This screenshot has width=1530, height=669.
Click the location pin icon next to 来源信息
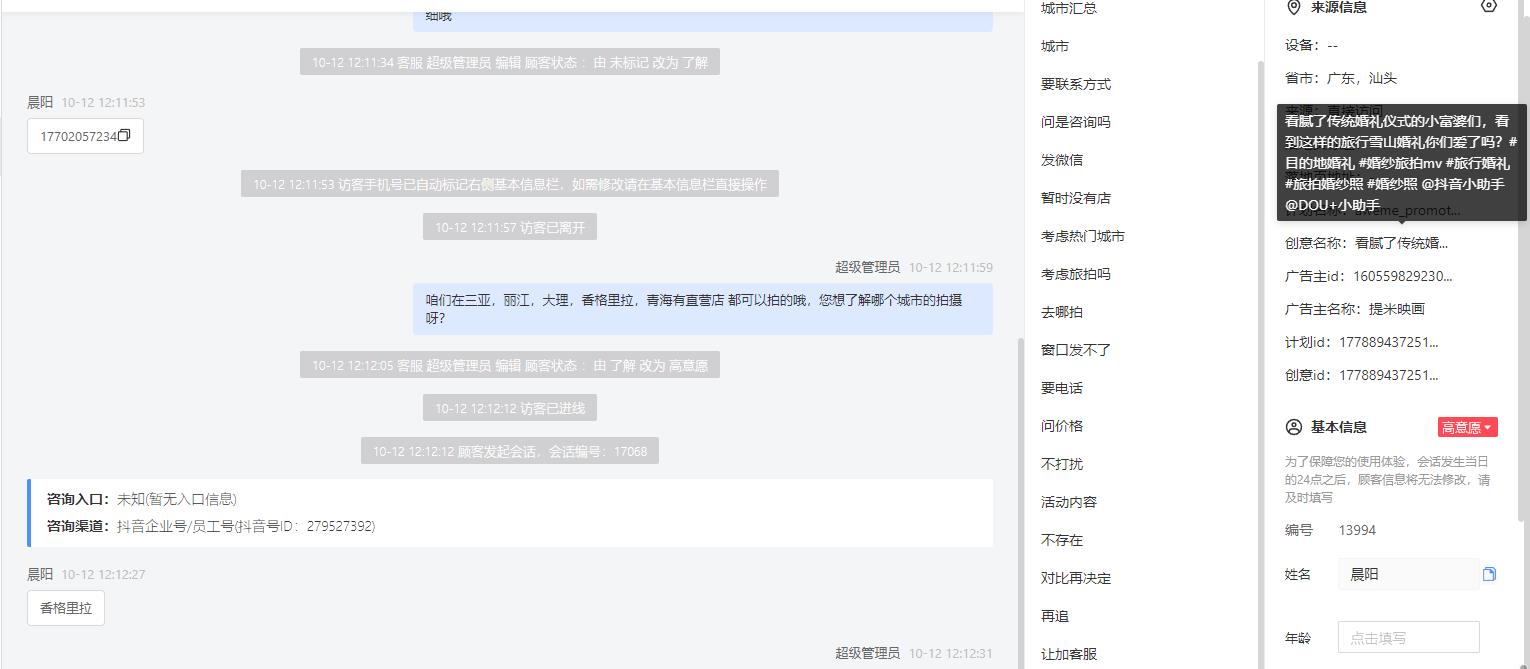[x=1293, y=7]
